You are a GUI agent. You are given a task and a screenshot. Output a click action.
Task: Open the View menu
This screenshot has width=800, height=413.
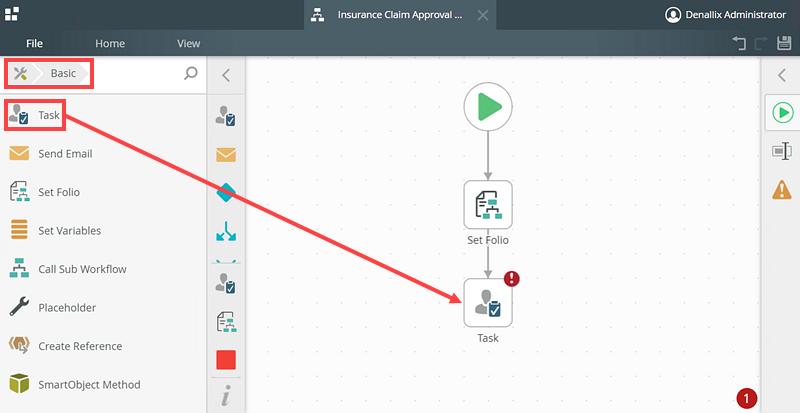coord(188,43)
